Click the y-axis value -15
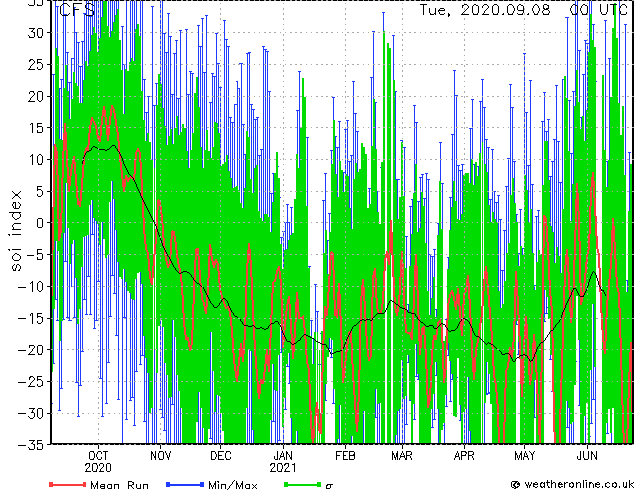 point(30,319)
